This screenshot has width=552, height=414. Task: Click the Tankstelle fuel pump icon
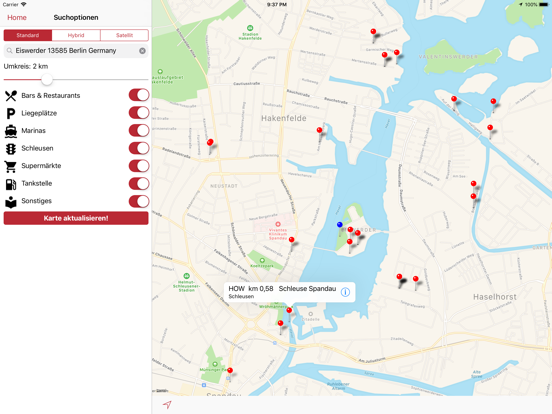pyautogui.click(x=11, y=184)
